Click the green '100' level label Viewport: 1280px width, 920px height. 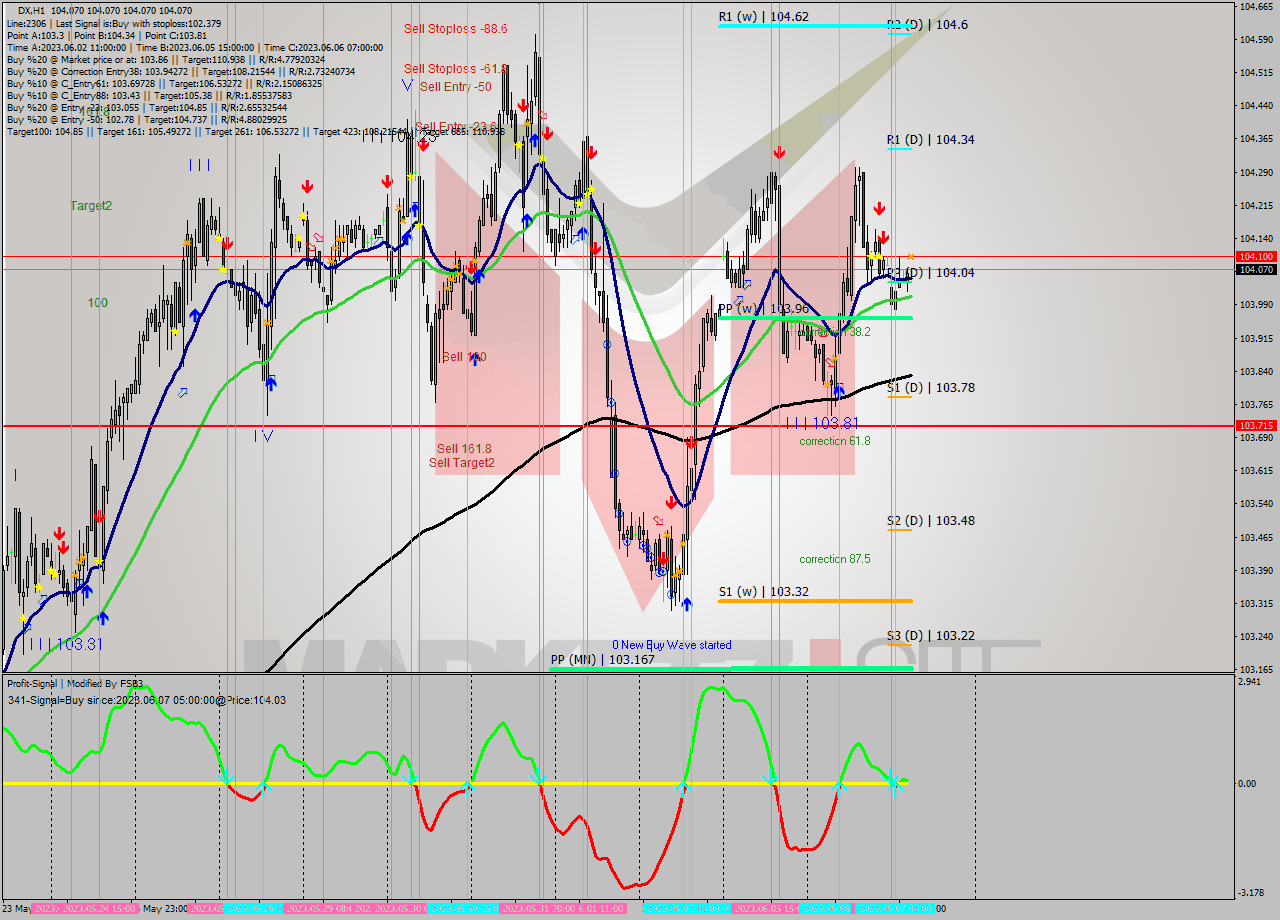[x=97, y=302]
